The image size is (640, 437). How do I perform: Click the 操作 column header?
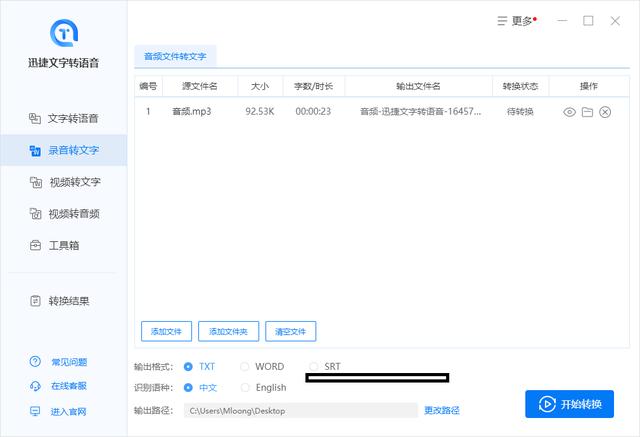[589, 86]
